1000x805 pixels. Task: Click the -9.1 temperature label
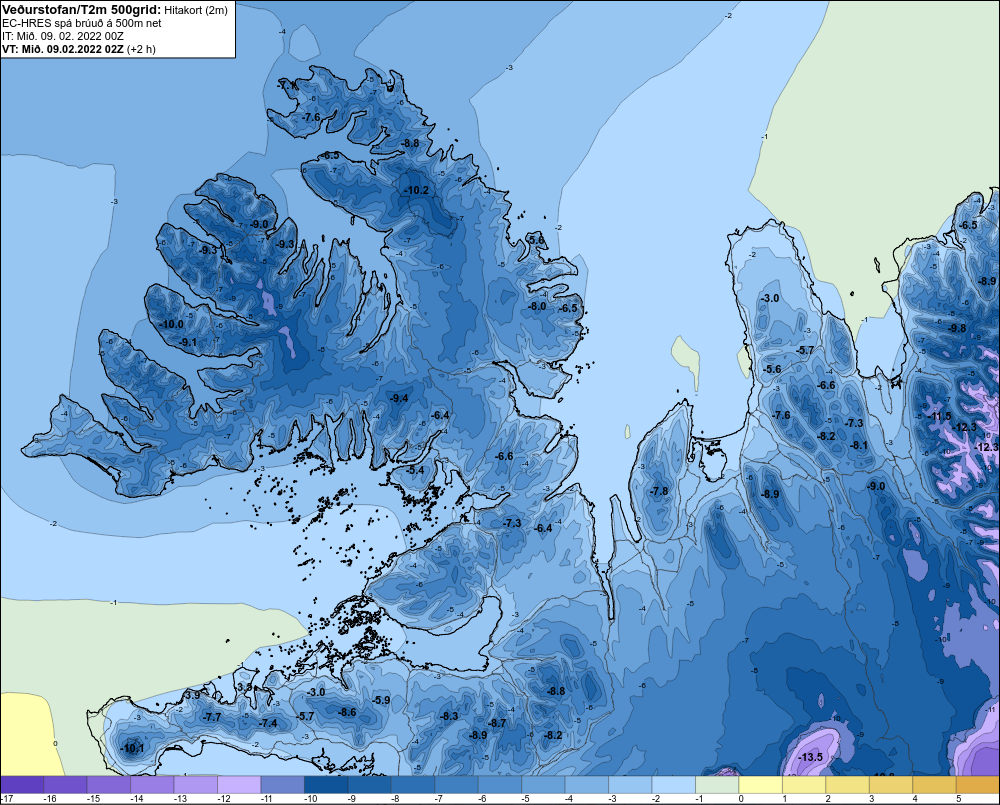coord(188,343)
